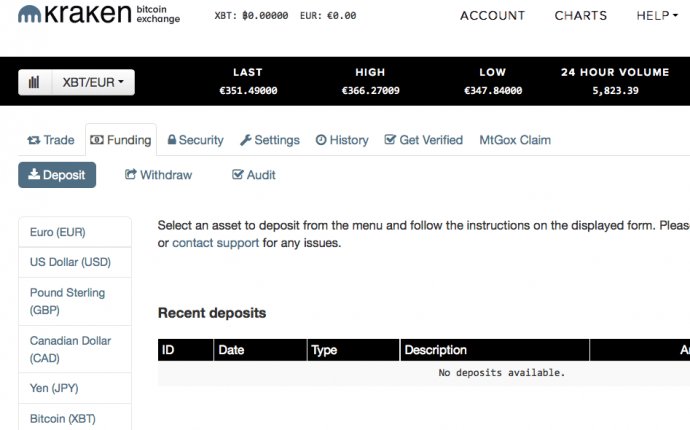Open CHARTS in top navigation
Screen dimensions: 690x430
coord(580,15)
